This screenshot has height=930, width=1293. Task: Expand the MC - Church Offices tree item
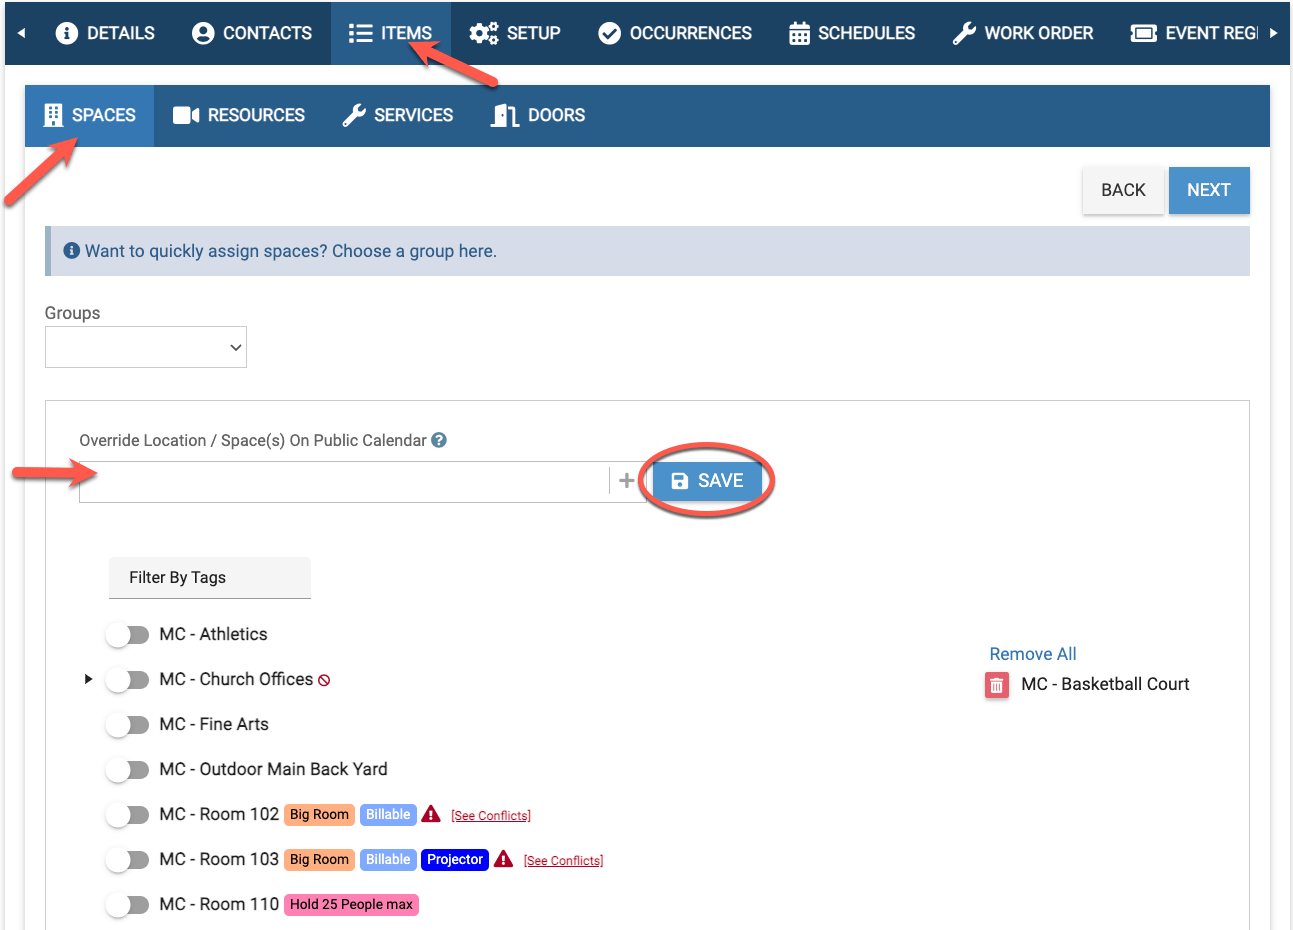pos(88,679)
